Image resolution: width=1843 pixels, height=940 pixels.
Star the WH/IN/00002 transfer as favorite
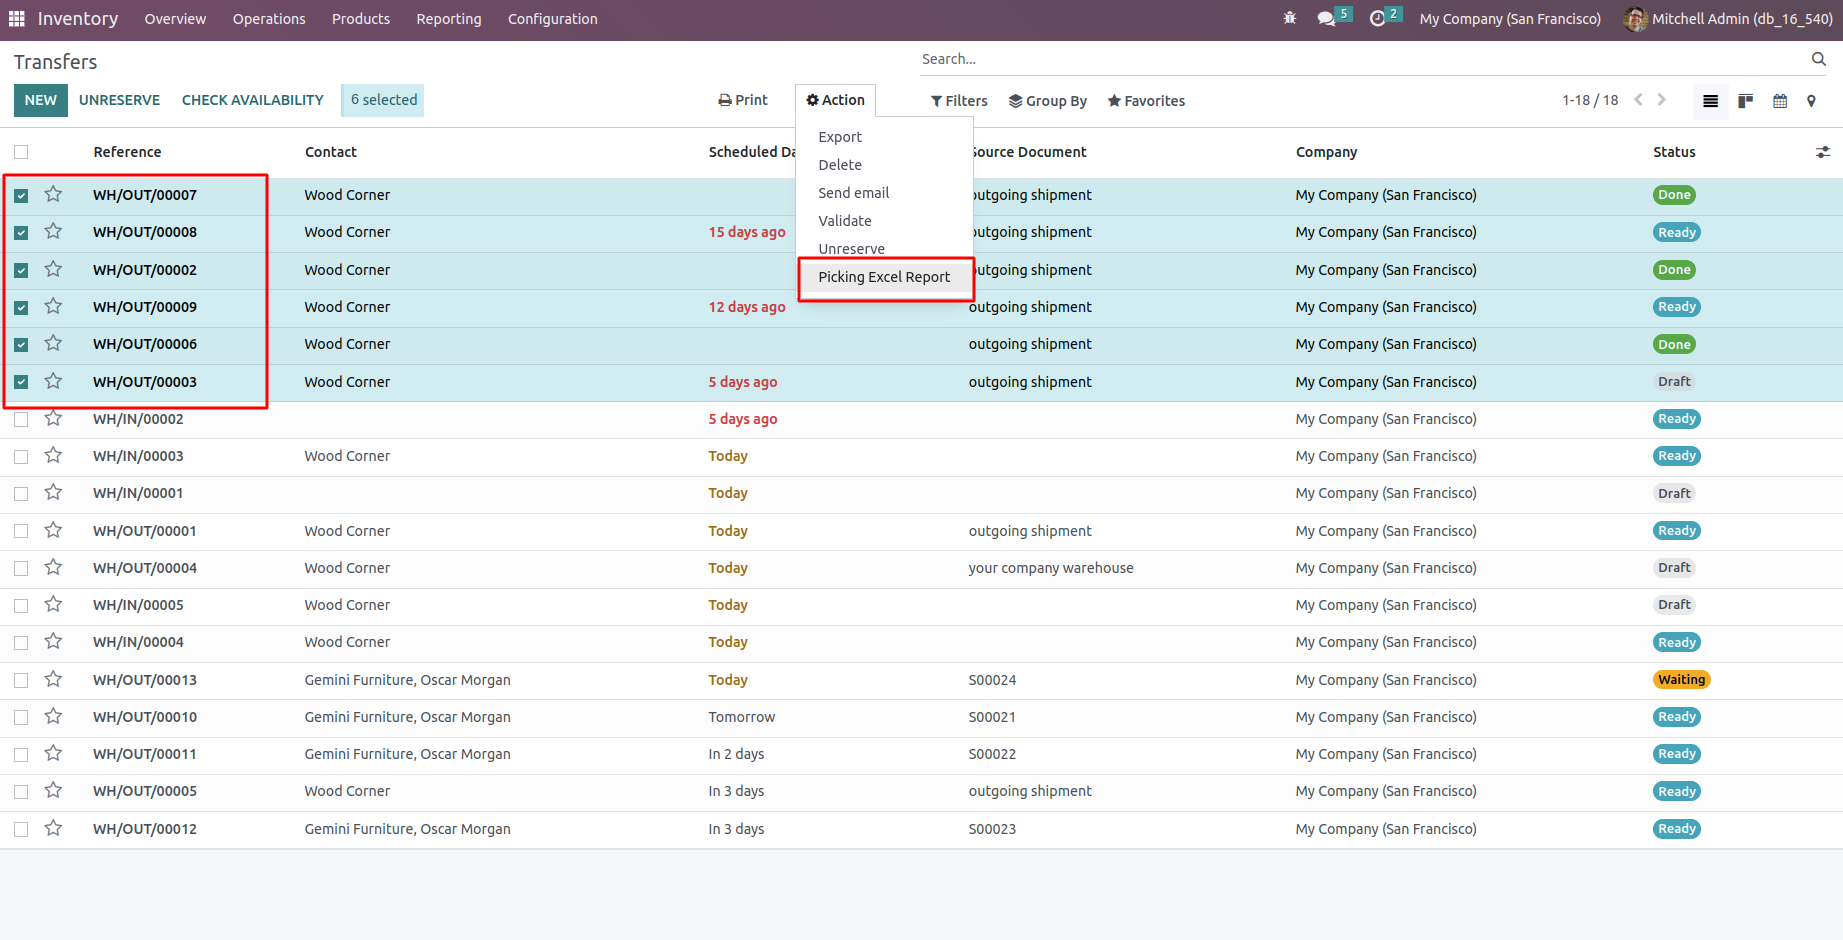pos(54,419)
